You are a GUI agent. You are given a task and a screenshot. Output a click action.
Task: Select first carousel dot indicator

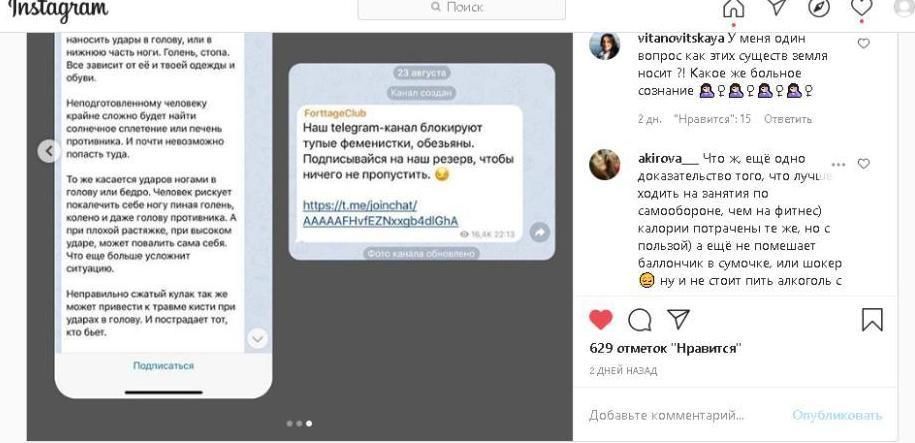click(x=289, y=424)
